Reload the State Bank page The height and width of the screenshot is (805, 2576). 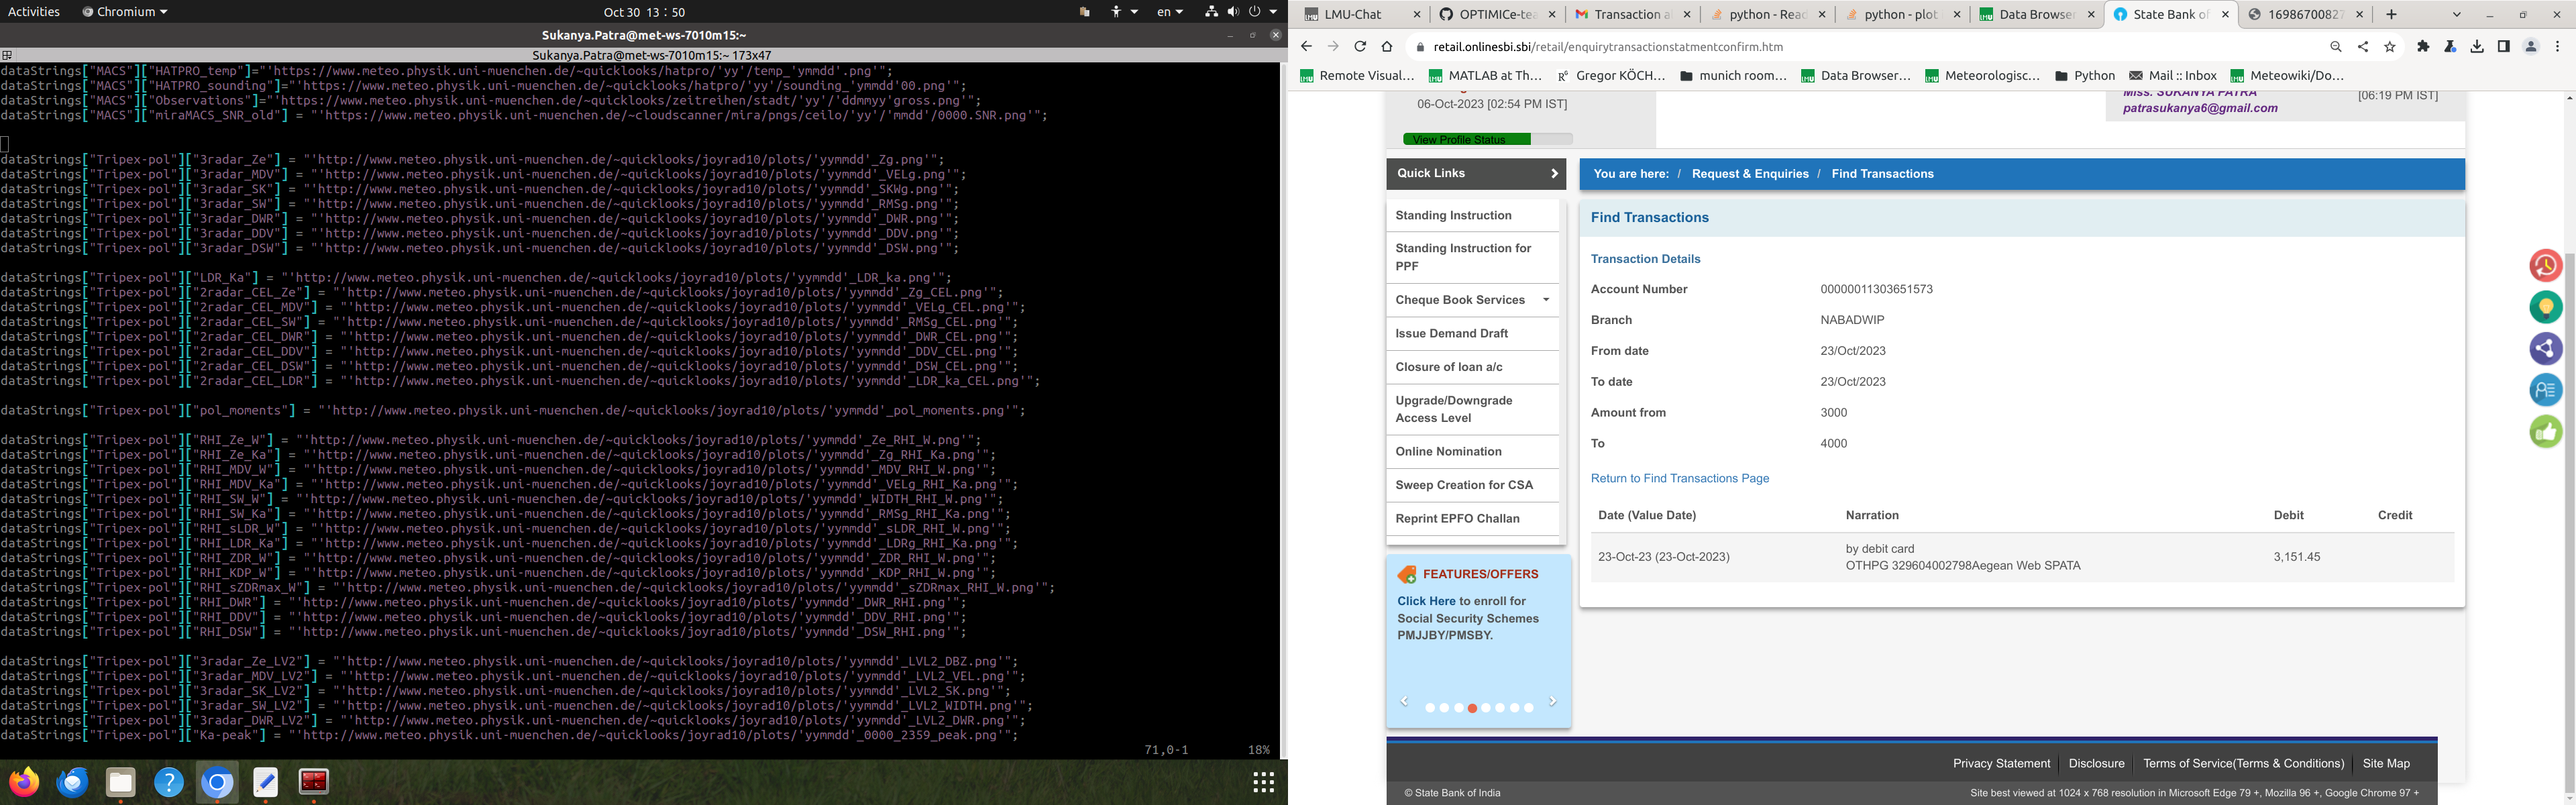(1360, 47)
